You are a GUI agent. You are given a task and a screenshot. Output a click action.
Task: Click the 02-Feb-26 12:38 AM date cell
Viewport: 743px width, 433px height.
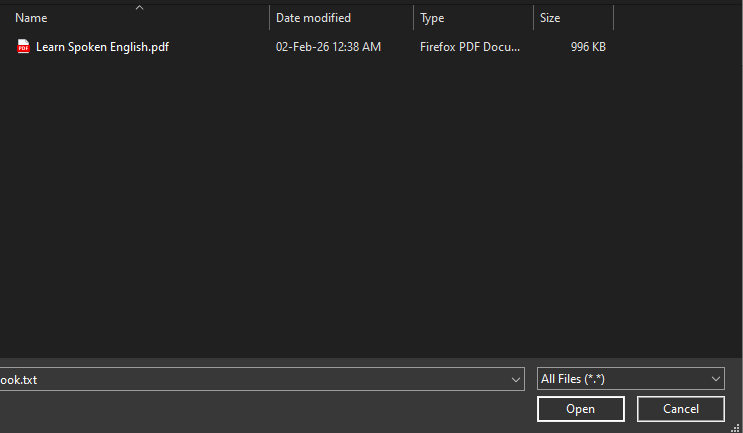point(328,47)
